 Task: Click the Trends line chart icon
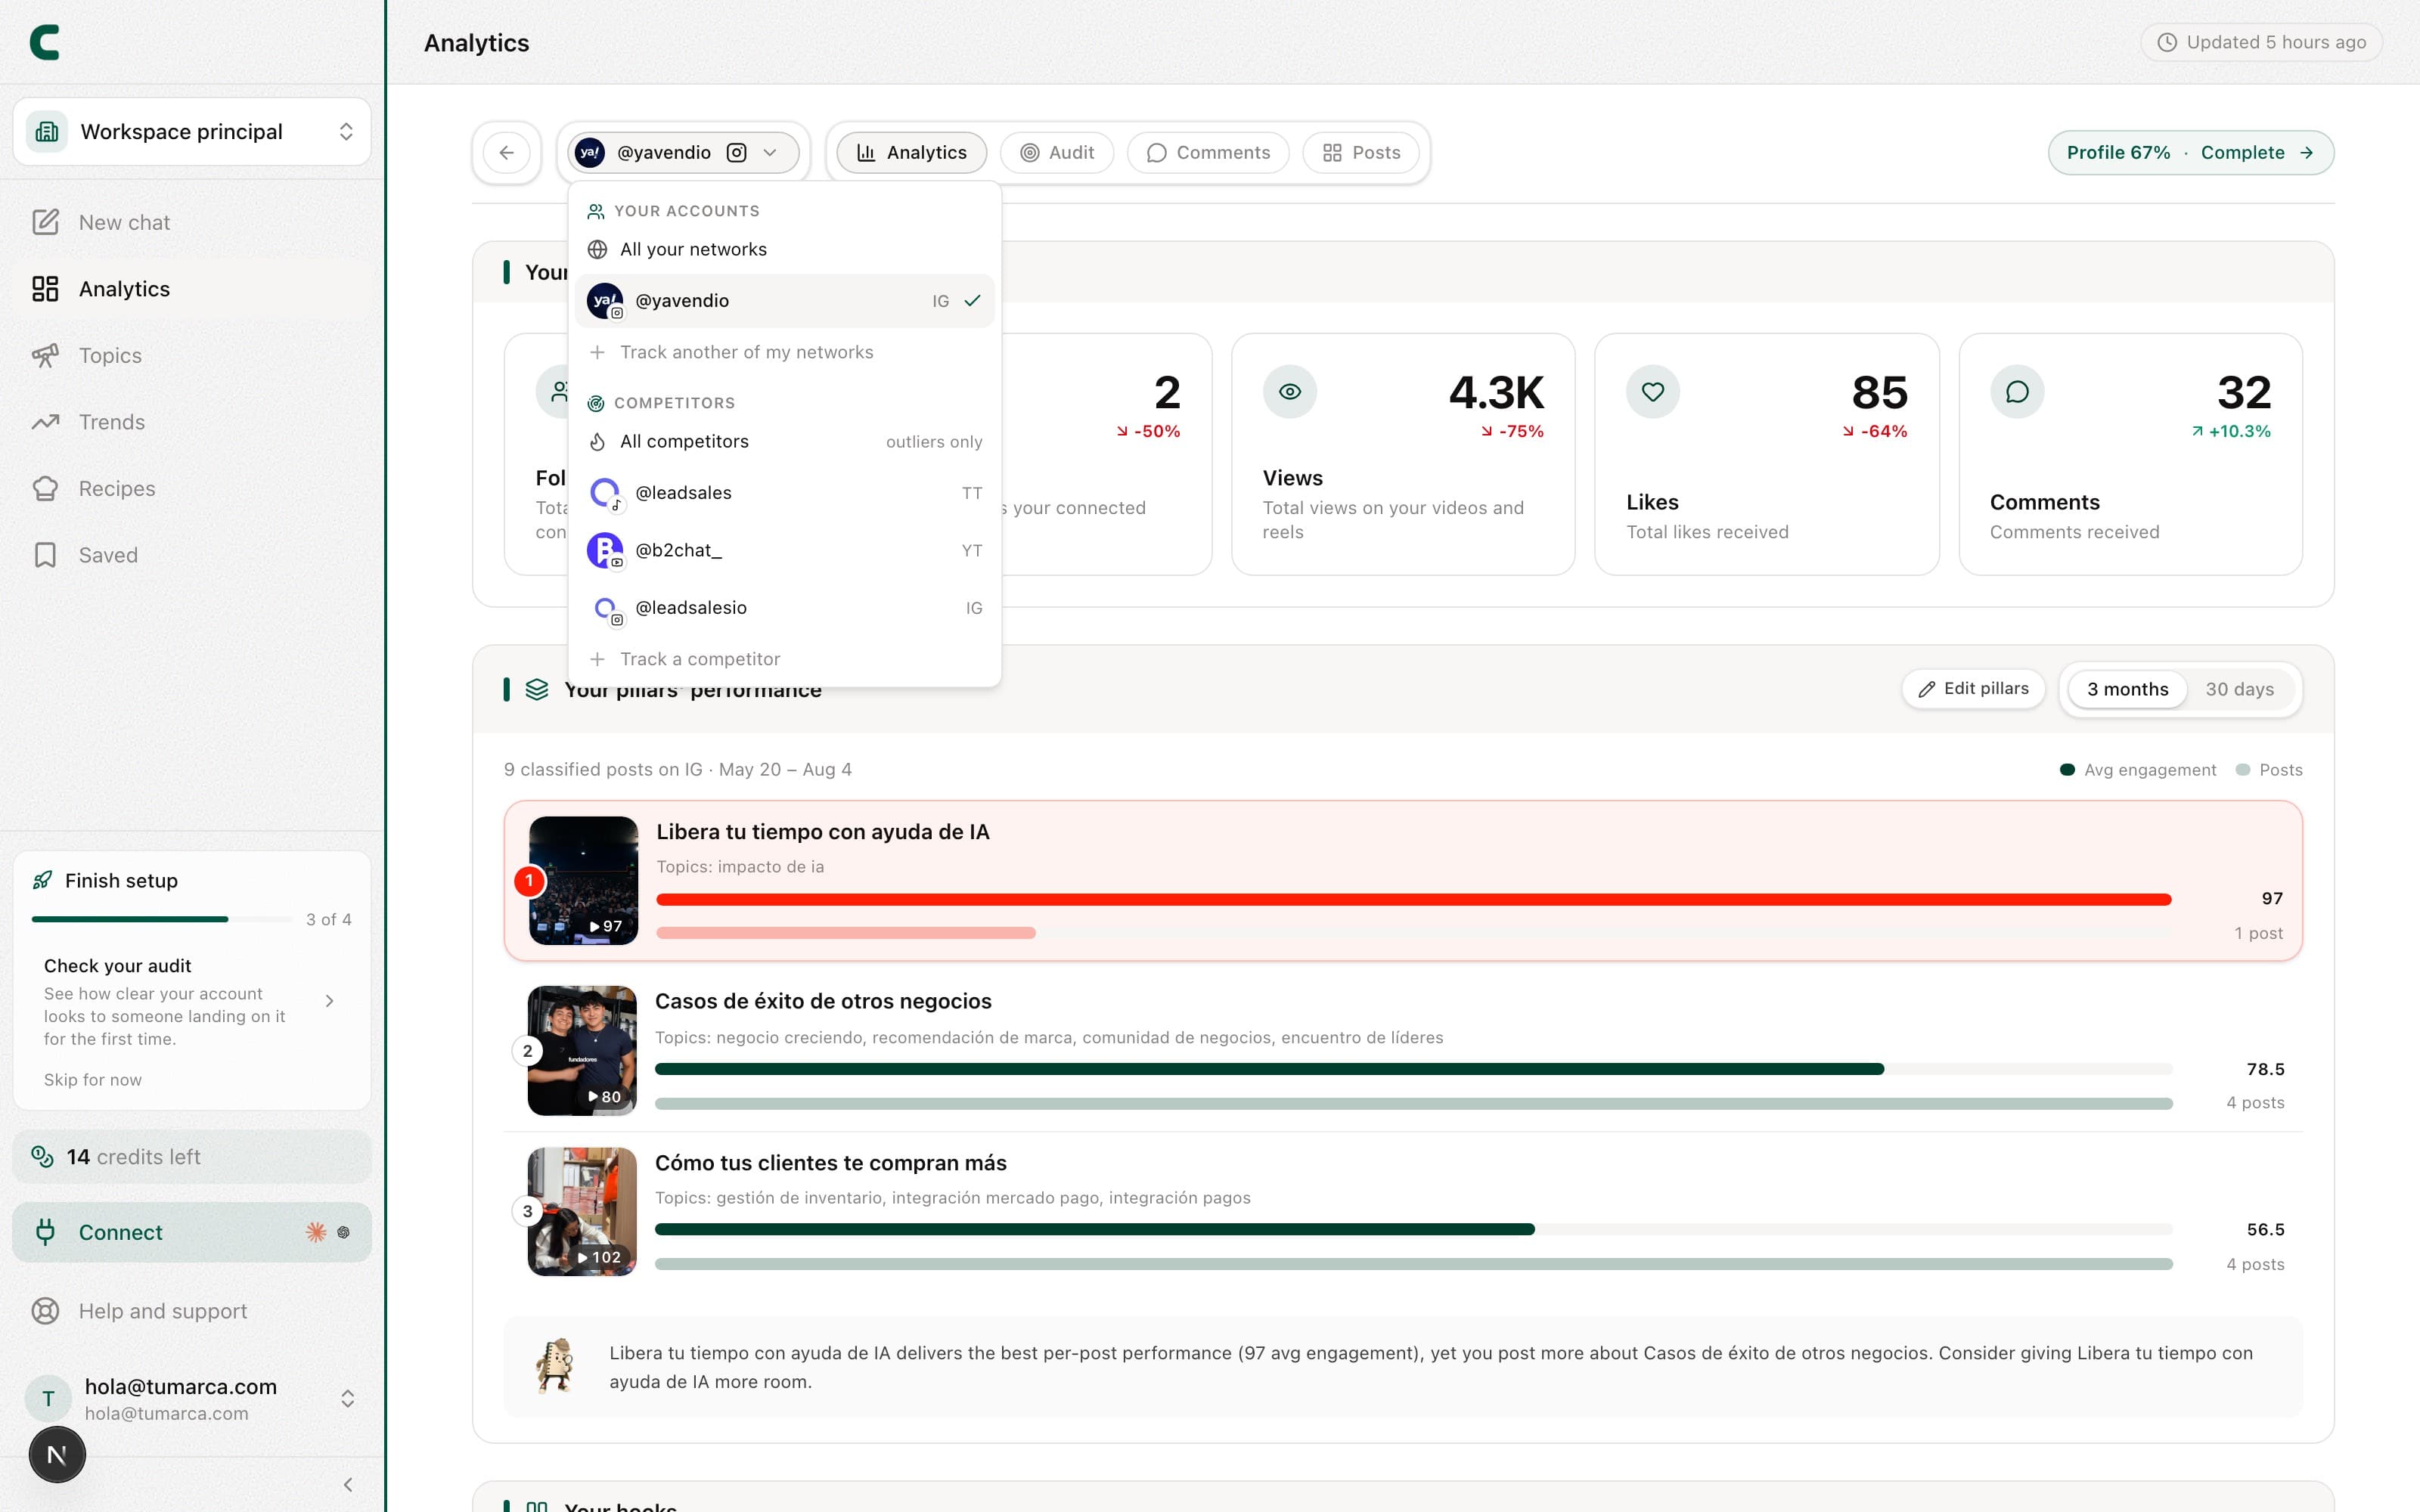(x=45, y=422)
